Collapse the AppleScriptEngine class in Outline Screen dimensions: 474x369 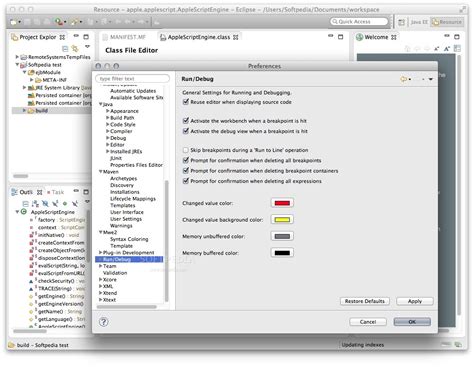[17, 212]
